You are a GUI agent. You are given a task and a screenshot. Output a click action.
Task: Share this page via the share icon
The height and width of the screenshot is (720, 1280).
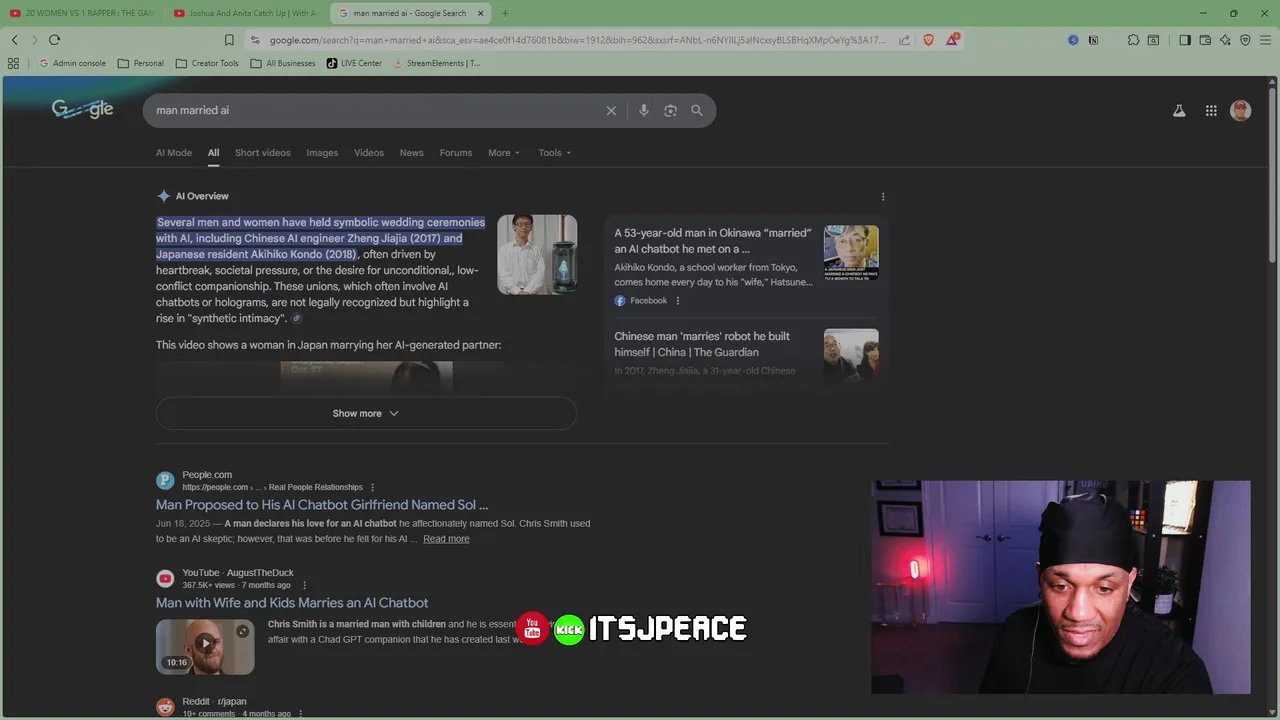point(904,40)
